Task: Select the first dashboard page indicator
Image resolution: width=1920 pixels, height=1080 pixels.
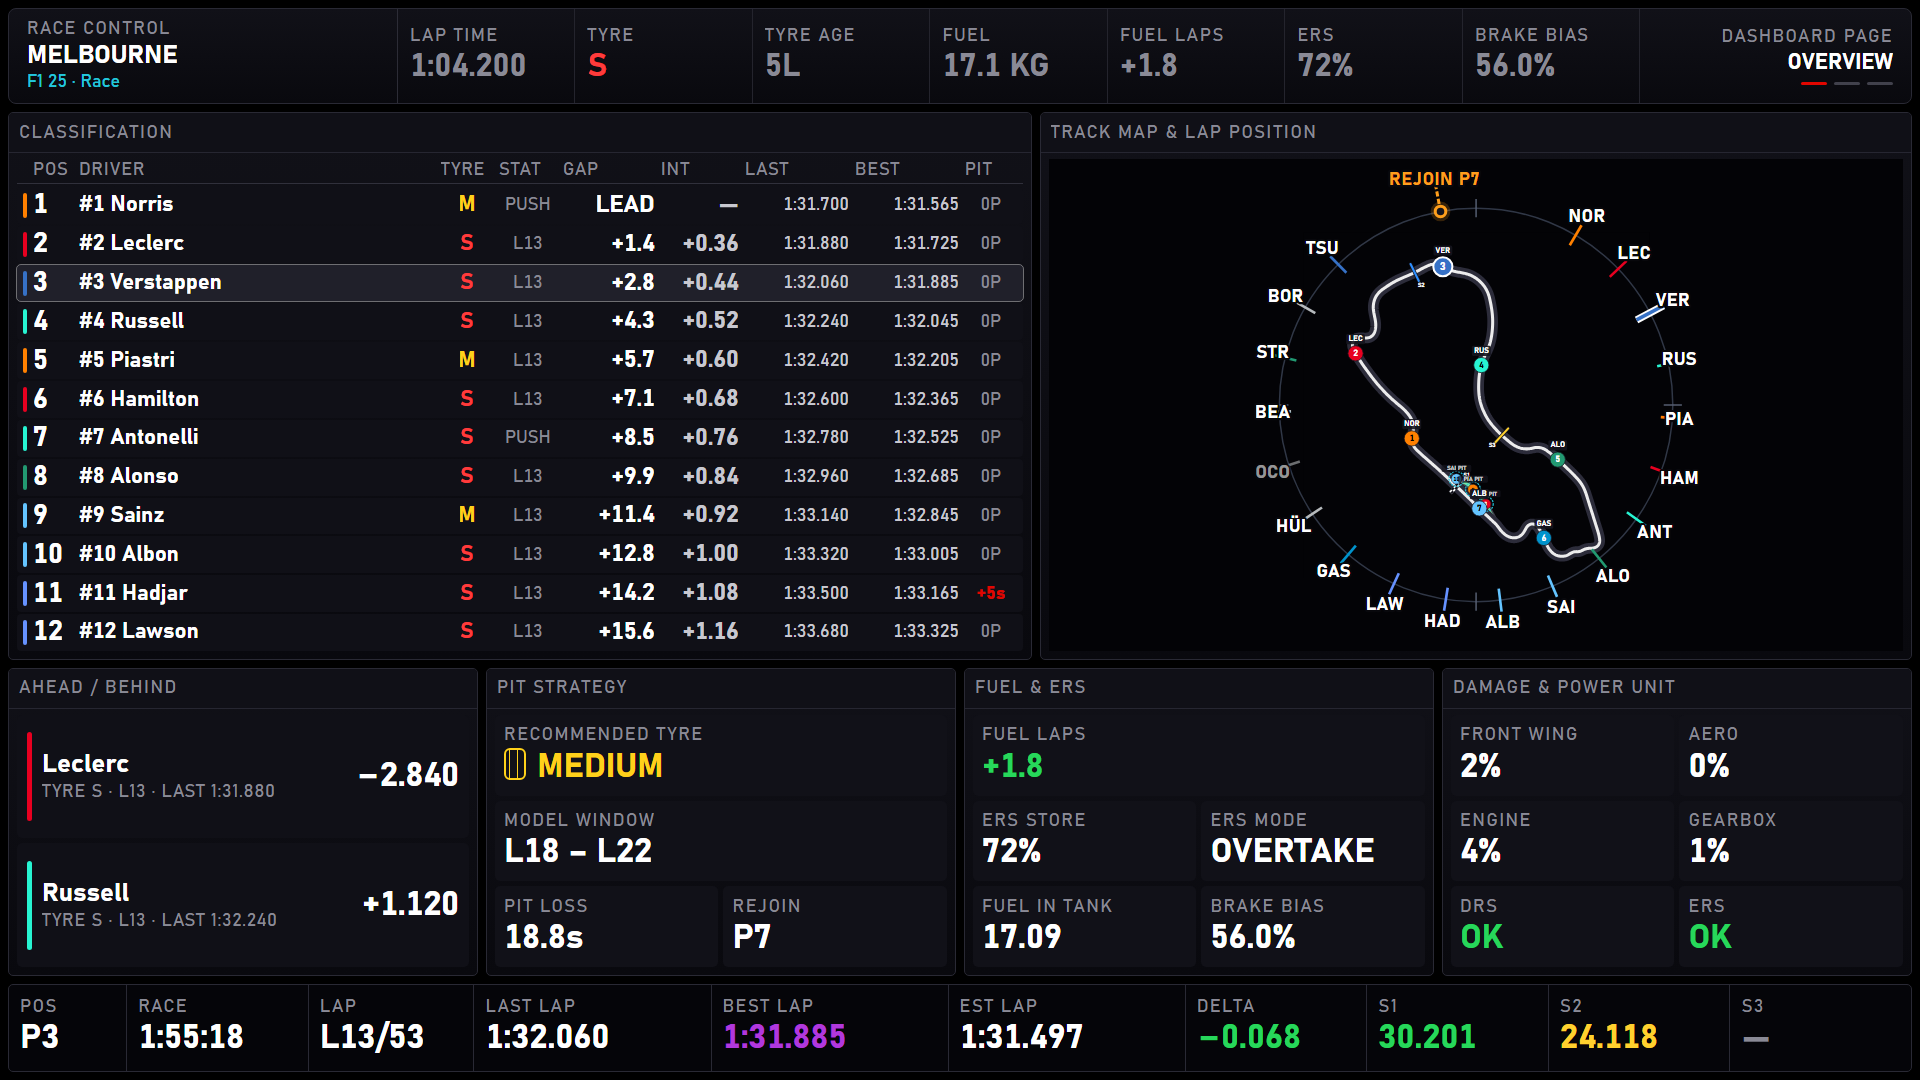Action: 1814,84
